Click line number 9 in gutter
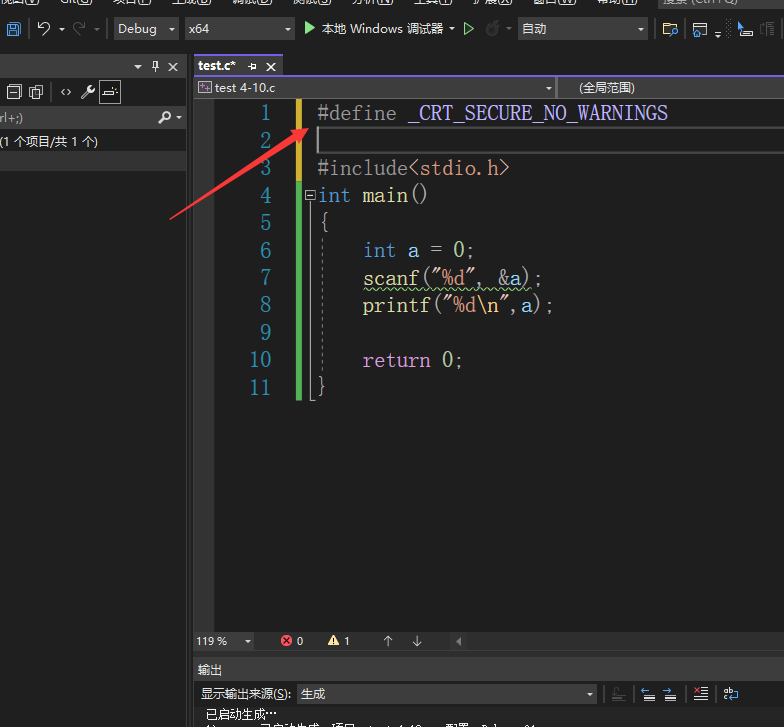 click(266, 332)
